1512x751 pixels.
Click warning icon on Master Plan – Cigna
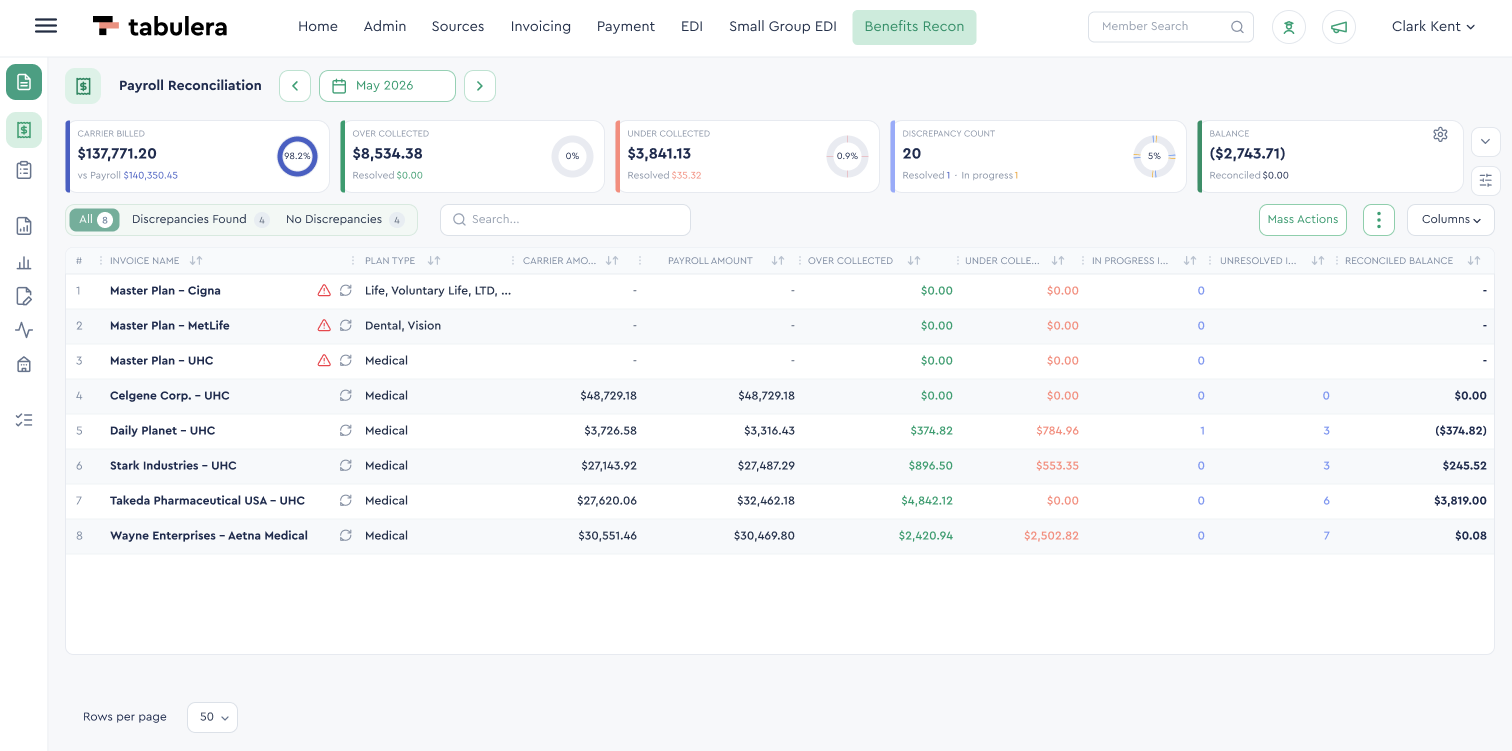pos(324,291)
